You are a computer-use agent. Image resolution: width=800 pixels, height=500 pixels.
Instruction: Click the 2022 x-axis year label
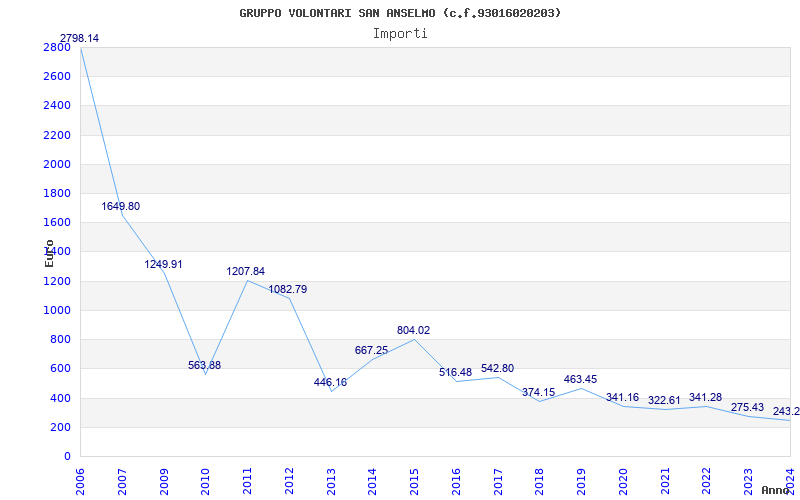(x=707, y=482)
